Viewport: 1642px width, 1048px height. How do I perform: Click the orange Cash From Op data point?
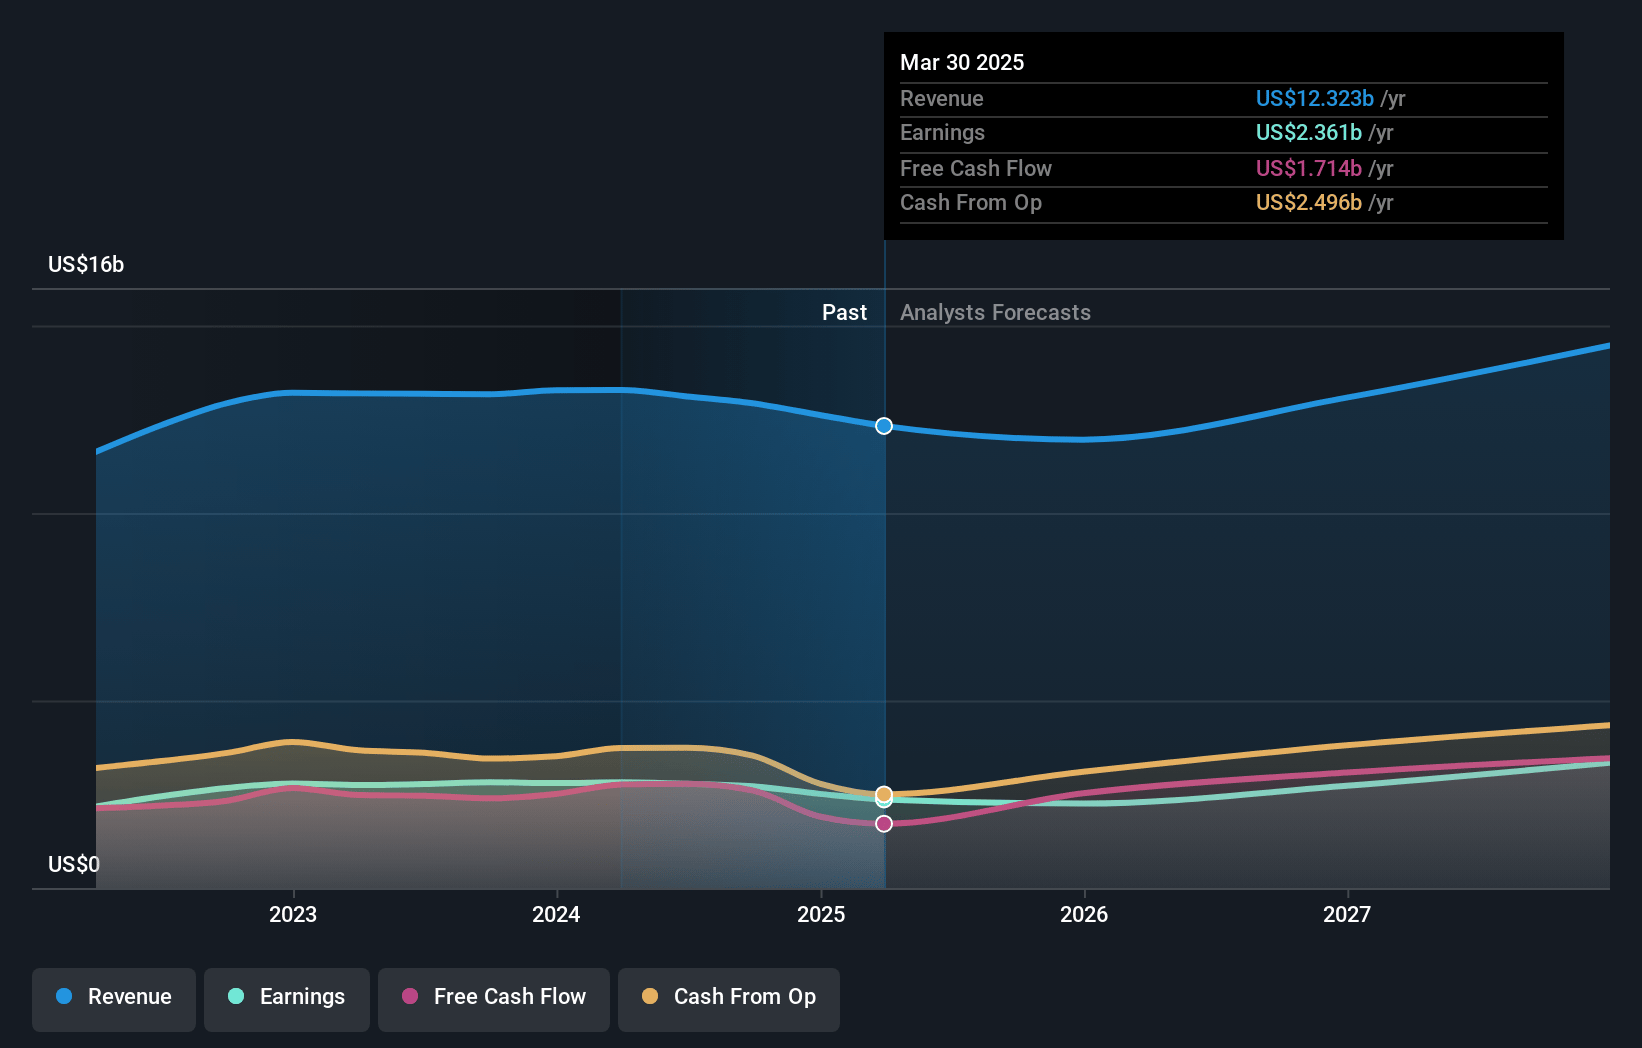[x=884, y=795]
